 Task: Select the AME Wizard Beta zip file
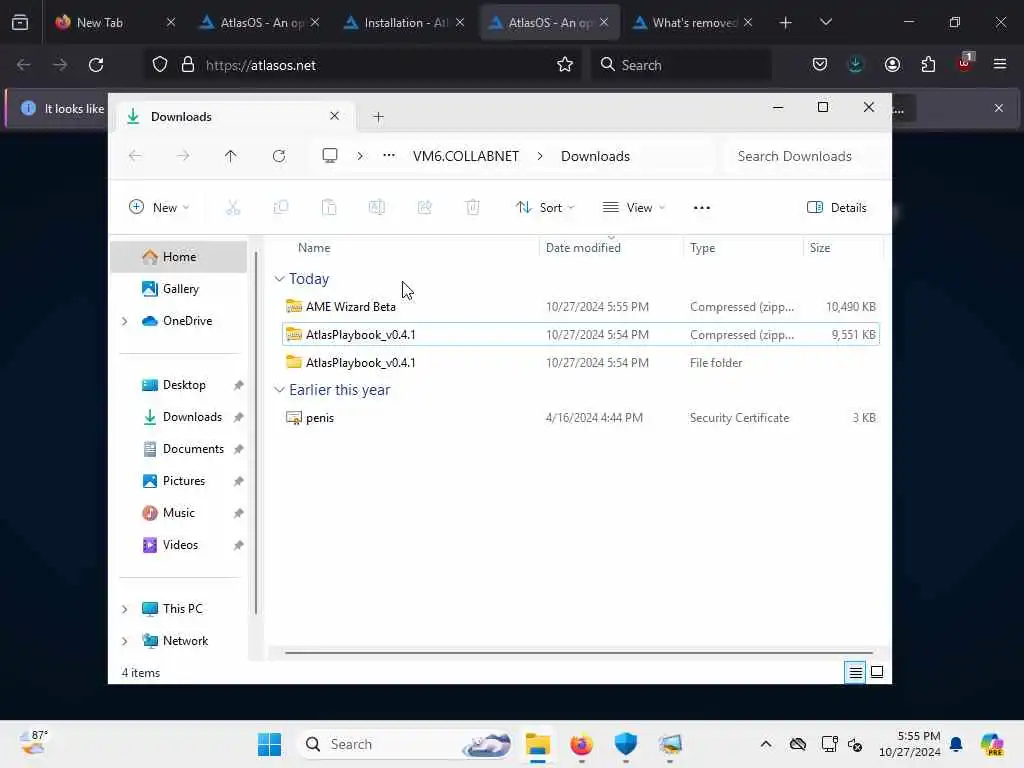coord(581,306)
